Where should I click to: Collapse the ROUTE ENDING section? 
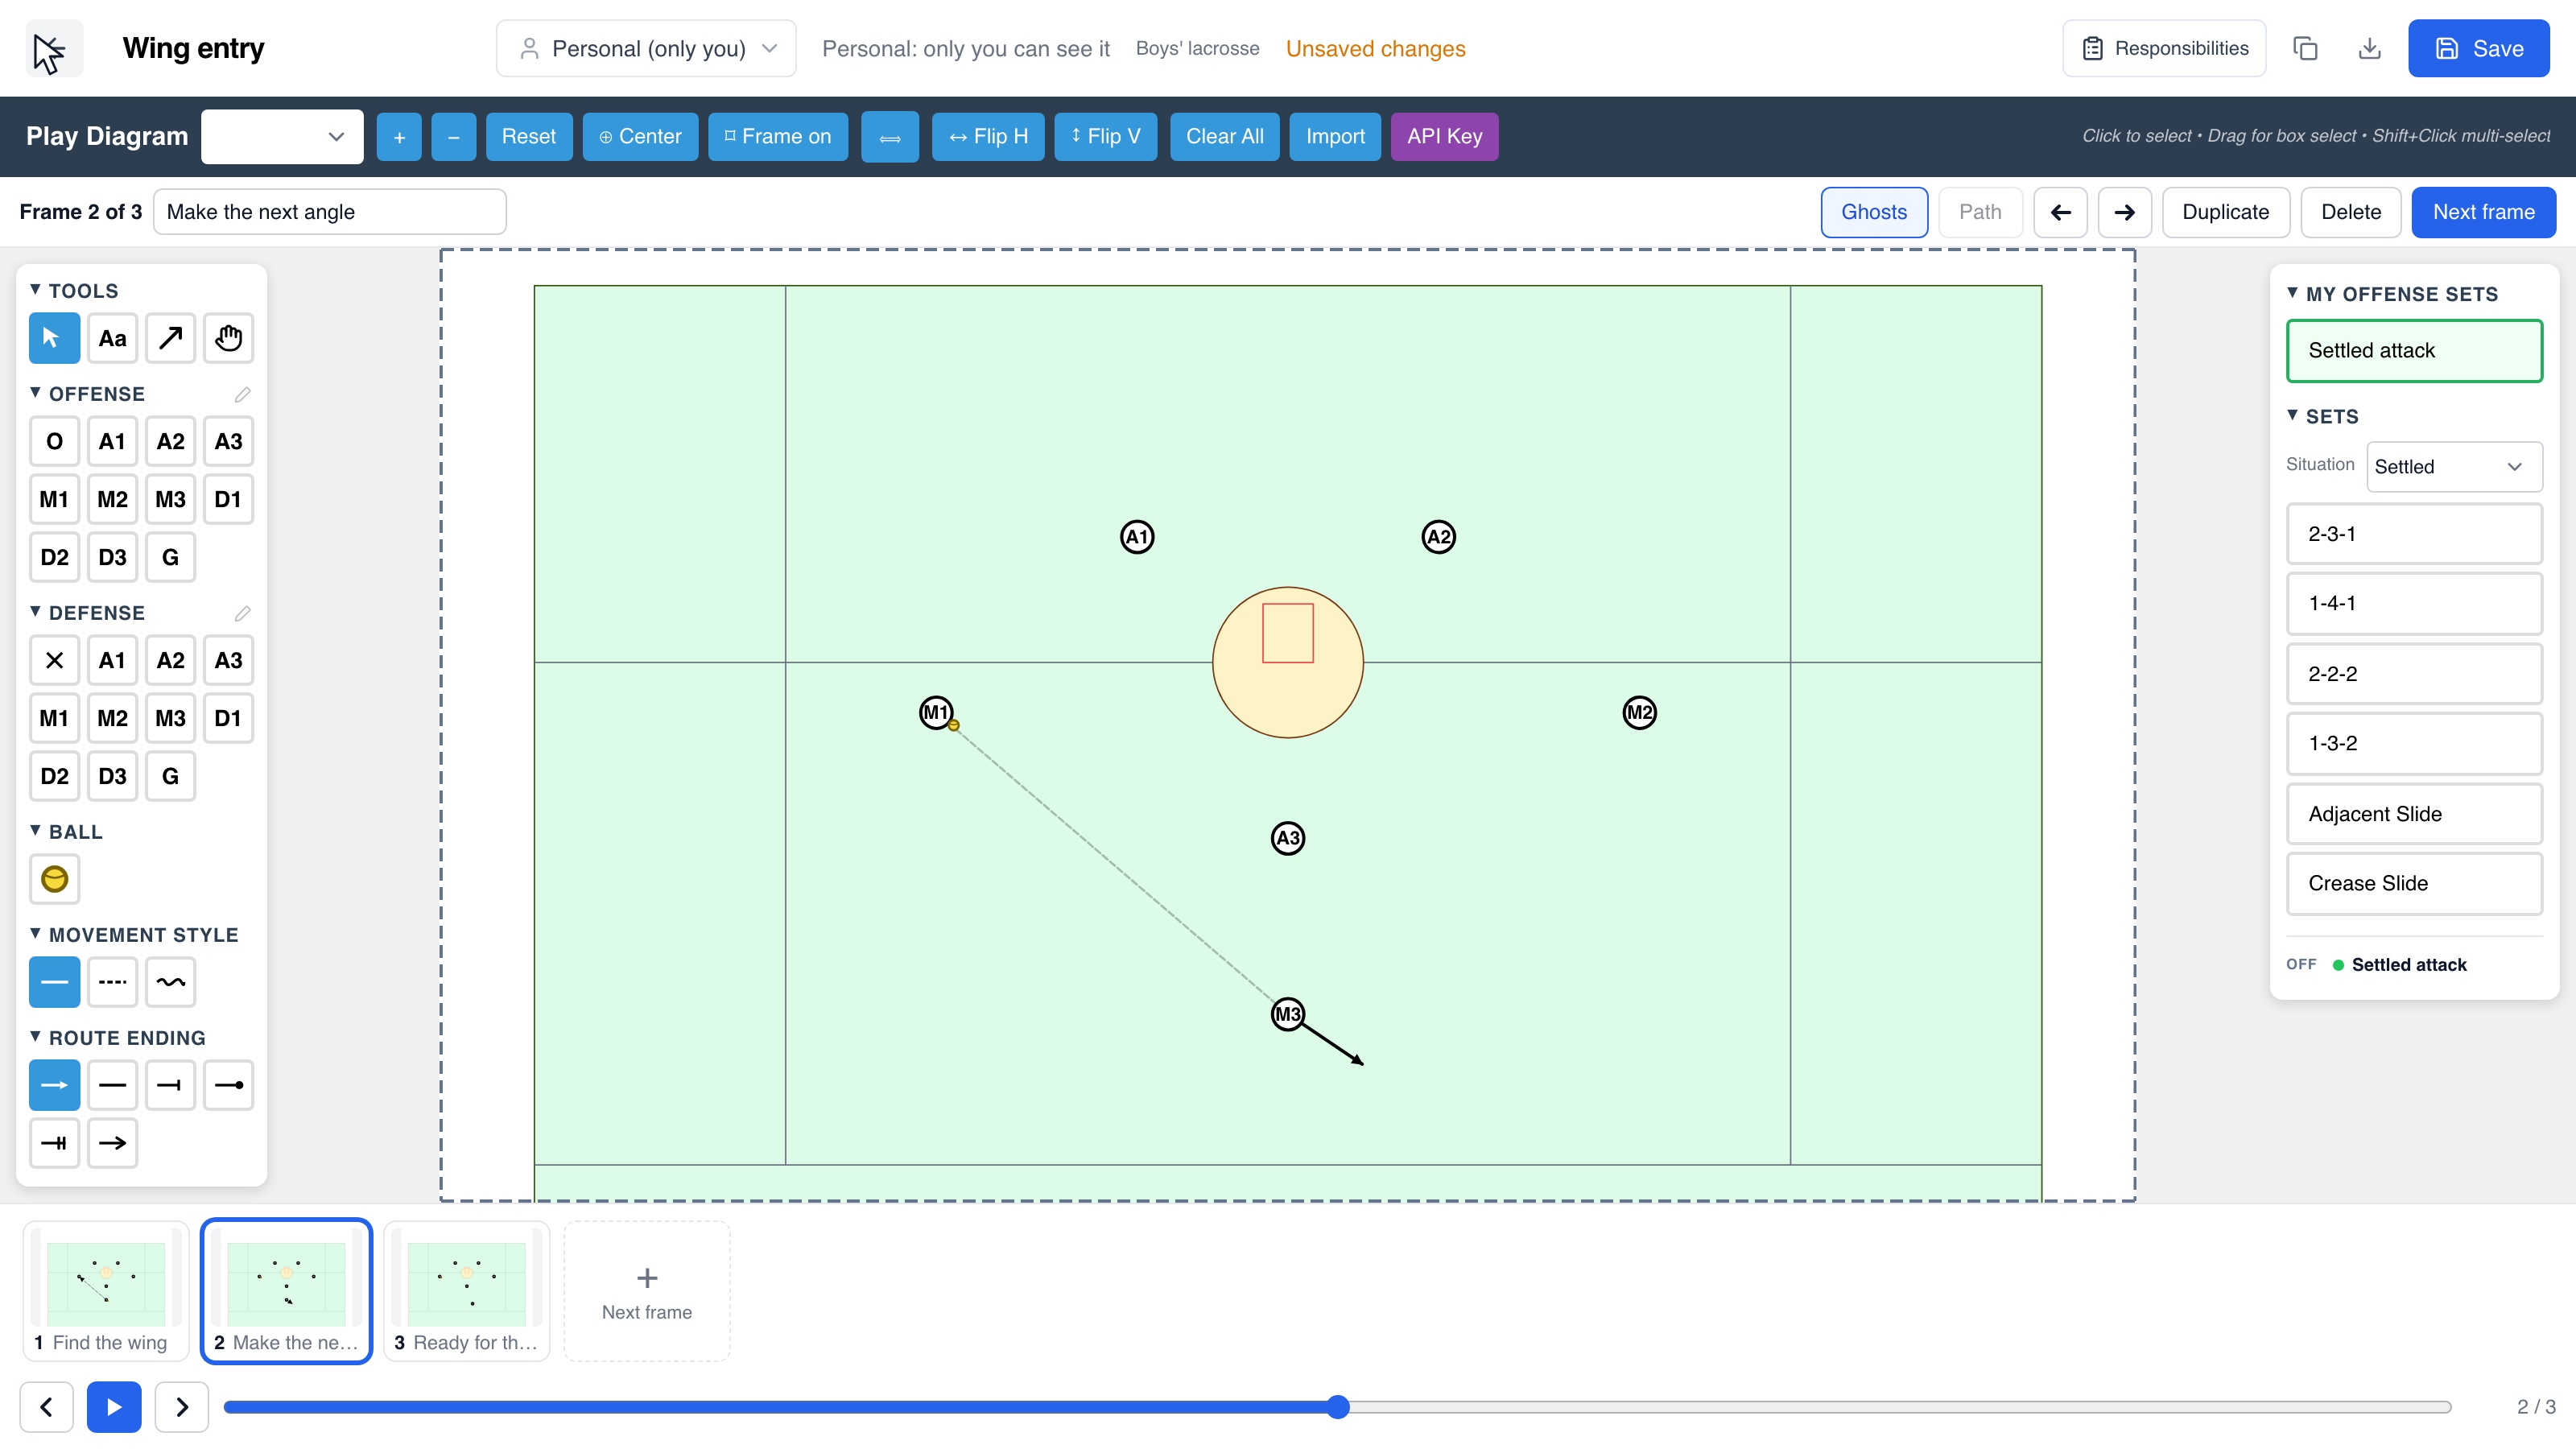[x=118, y=1038]
